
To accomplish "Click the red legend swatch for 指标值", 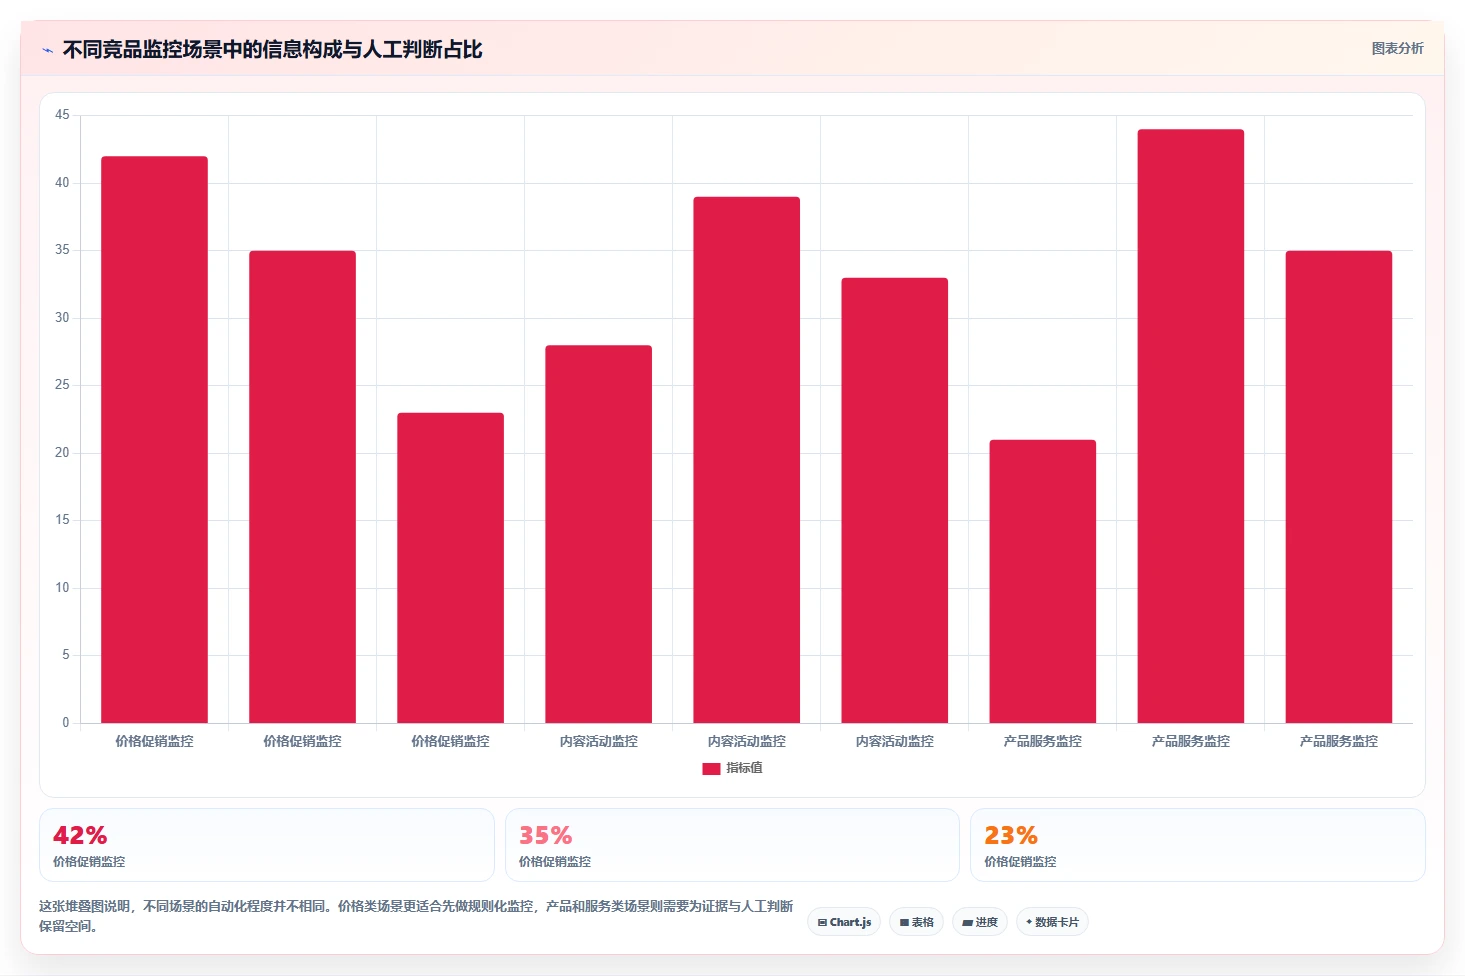I will click(x=711, y=769).
